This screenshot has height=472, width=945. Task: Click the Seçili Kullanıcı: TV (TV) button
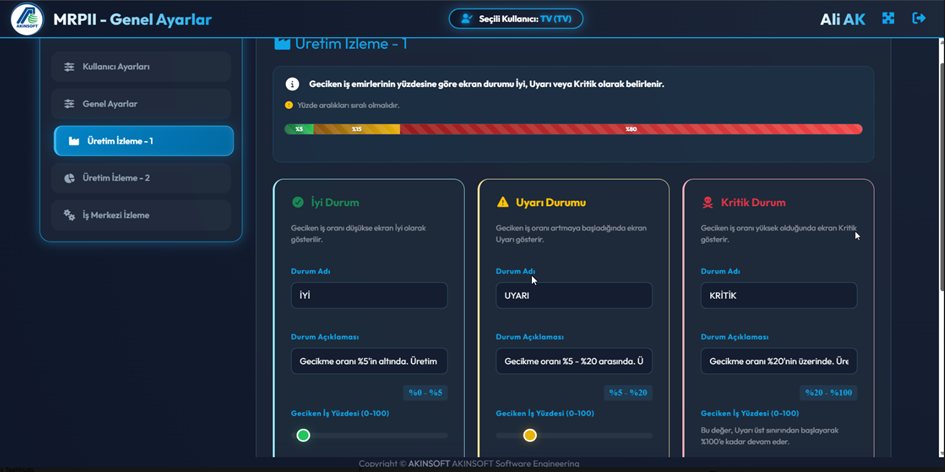point(516,19)
